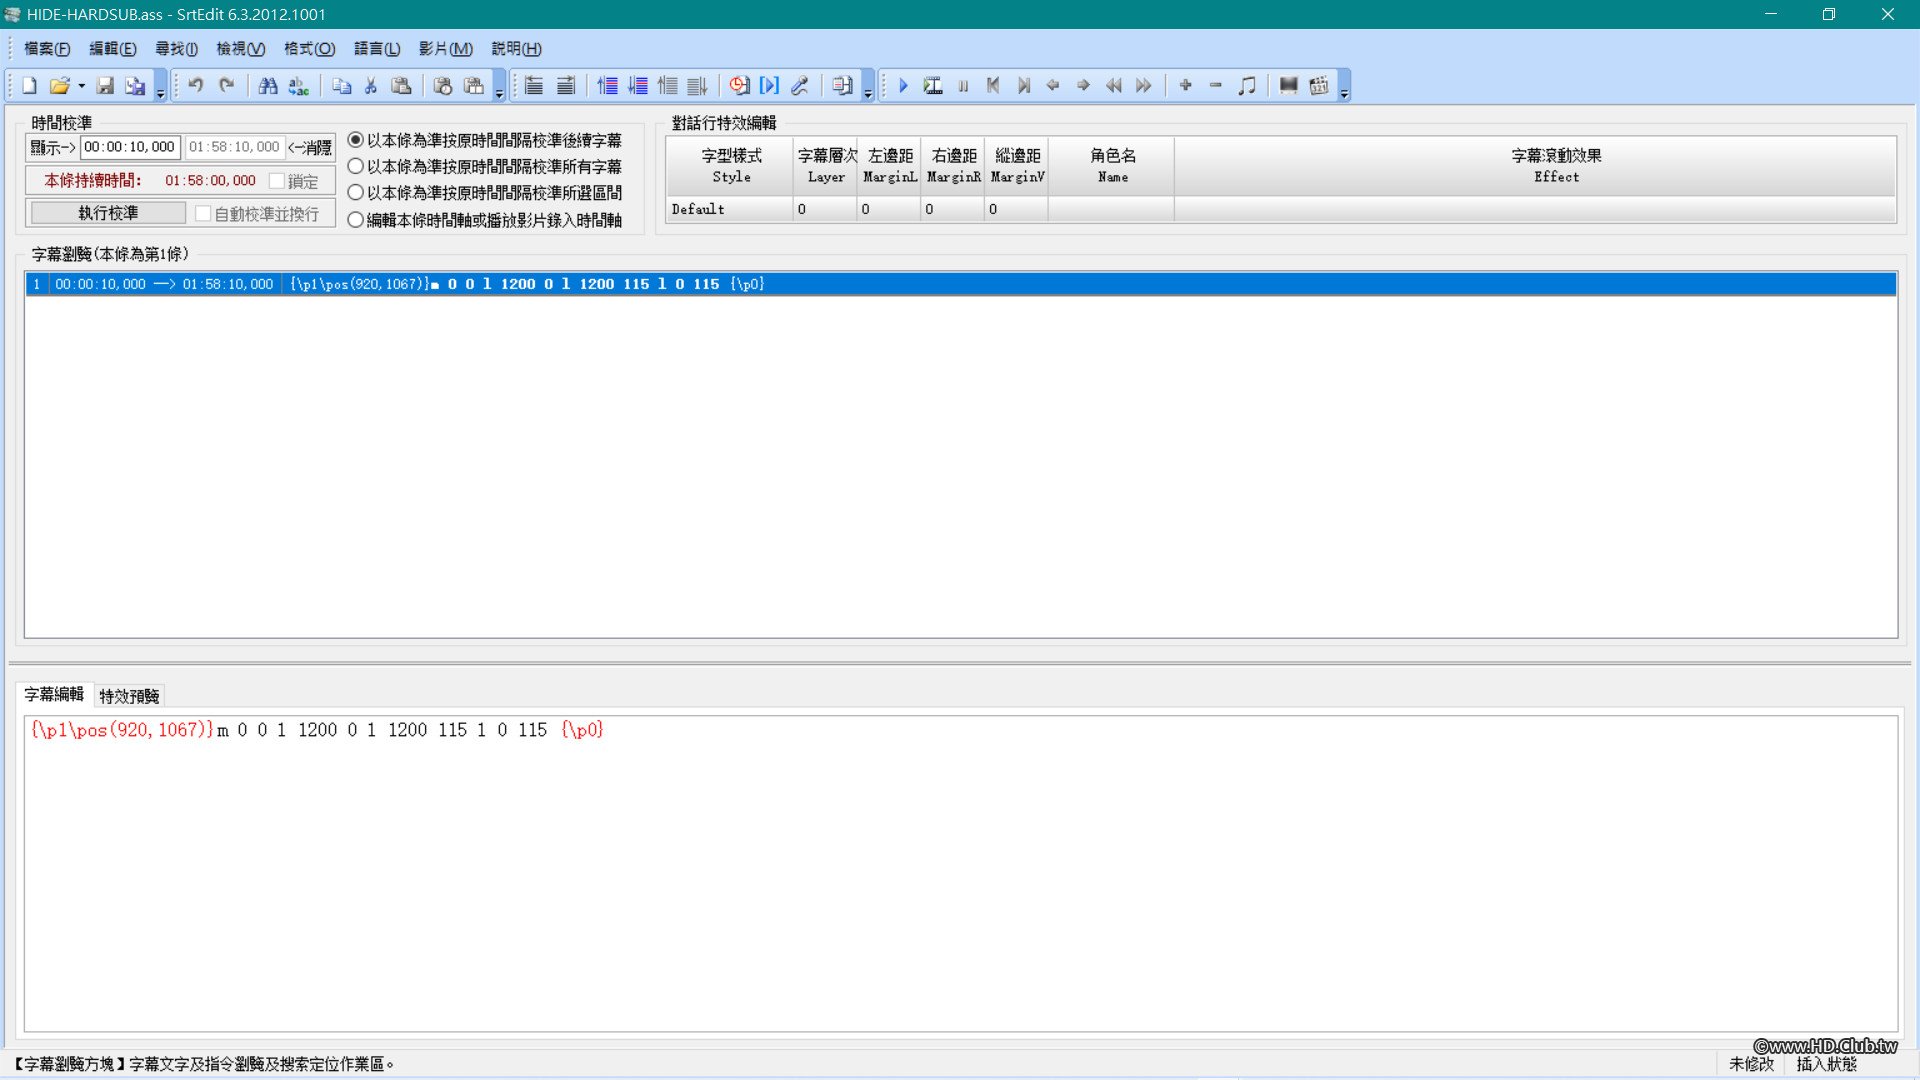Switch to the 特效預覽 tab
1920x1080 pixels.
(129, 696)
